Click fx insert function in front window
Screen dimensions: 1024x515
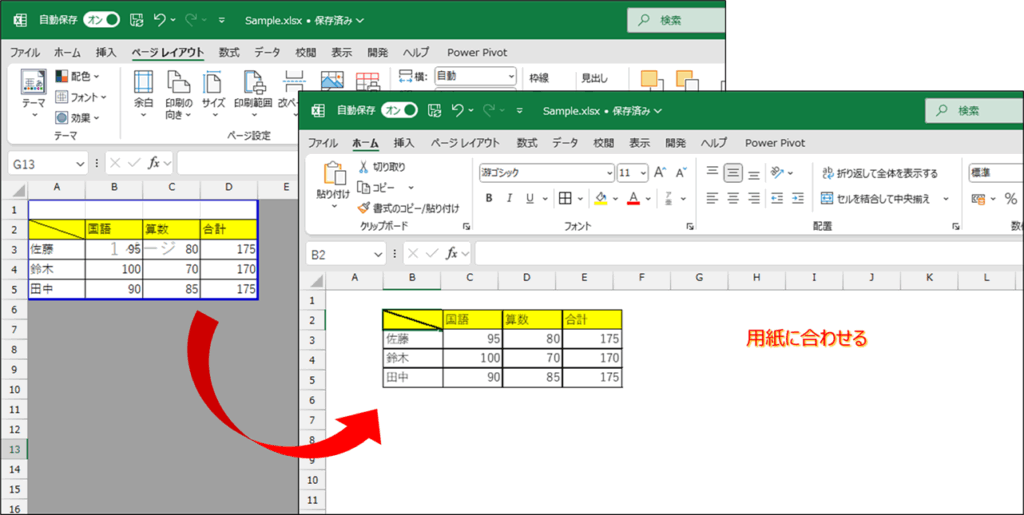(451, 253)
